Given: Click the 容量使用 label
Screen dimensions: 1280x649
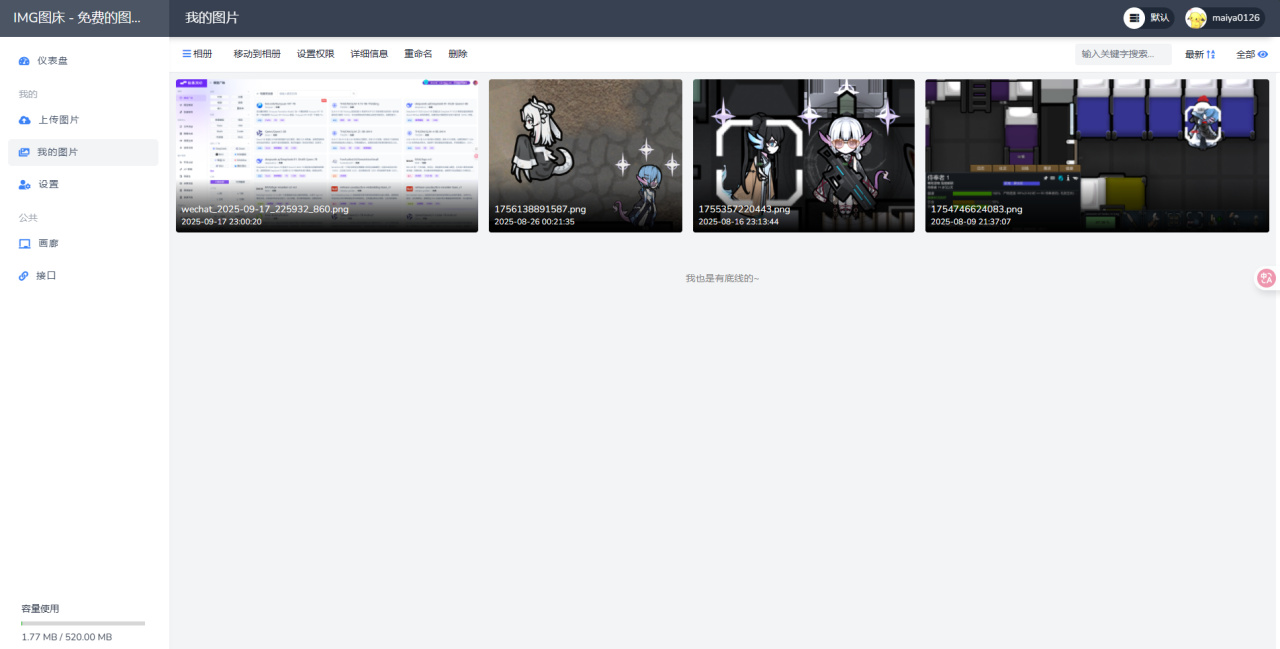Looking at the screenshot, I should 41,608.
